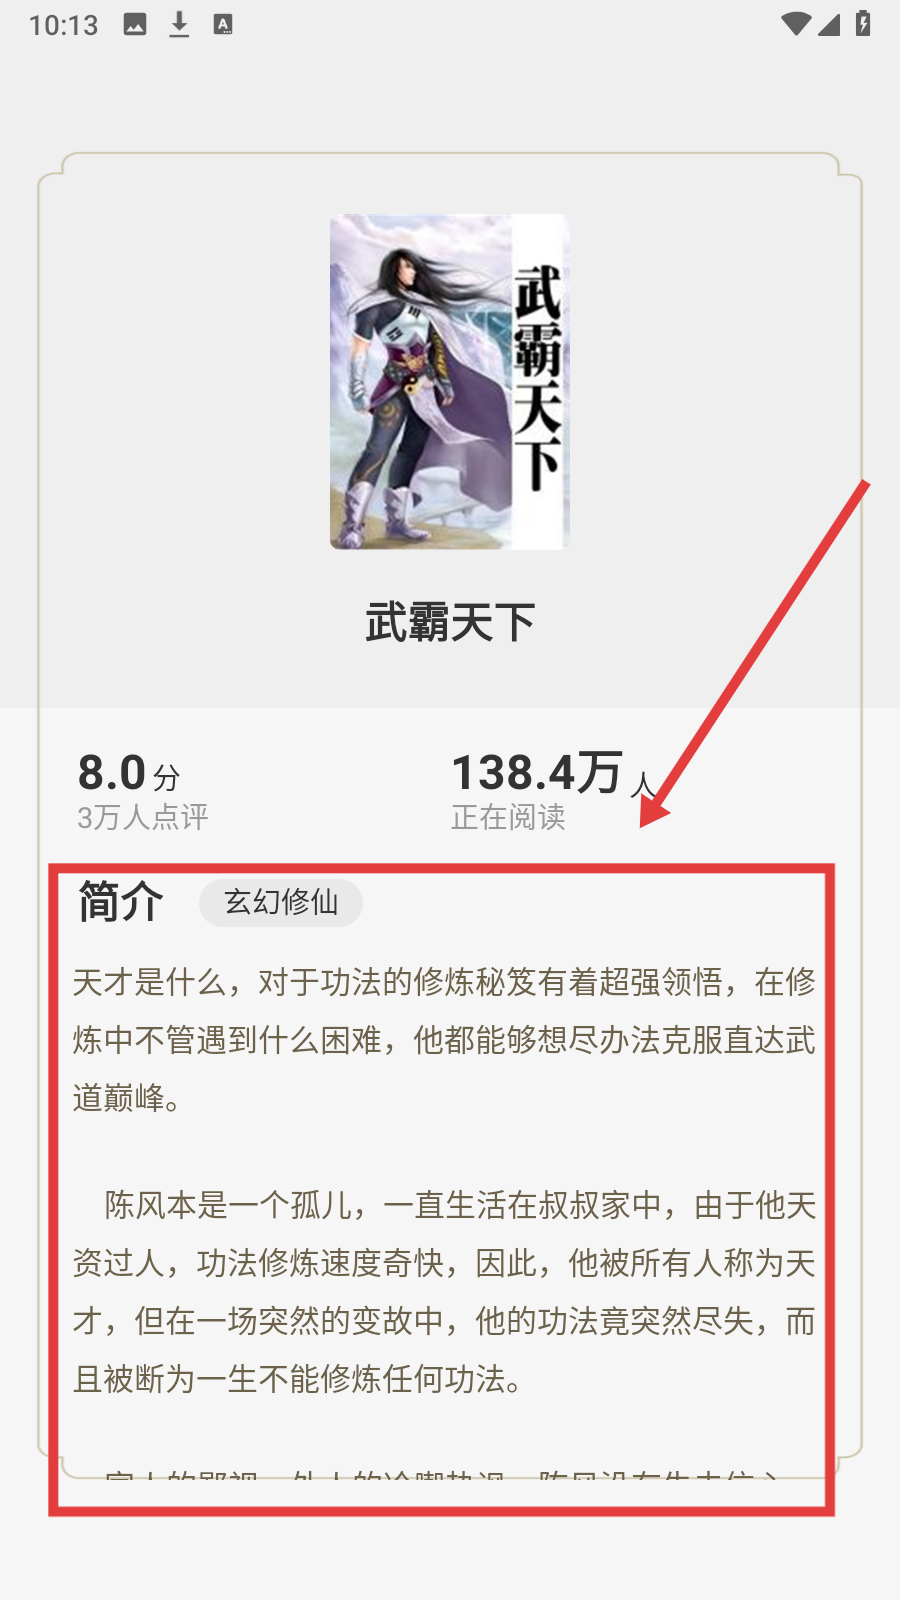Tap the 武霸天下 book cover image
This screenshot has width=900, height=1600.
pyautogui.click(x=450, y=382)
